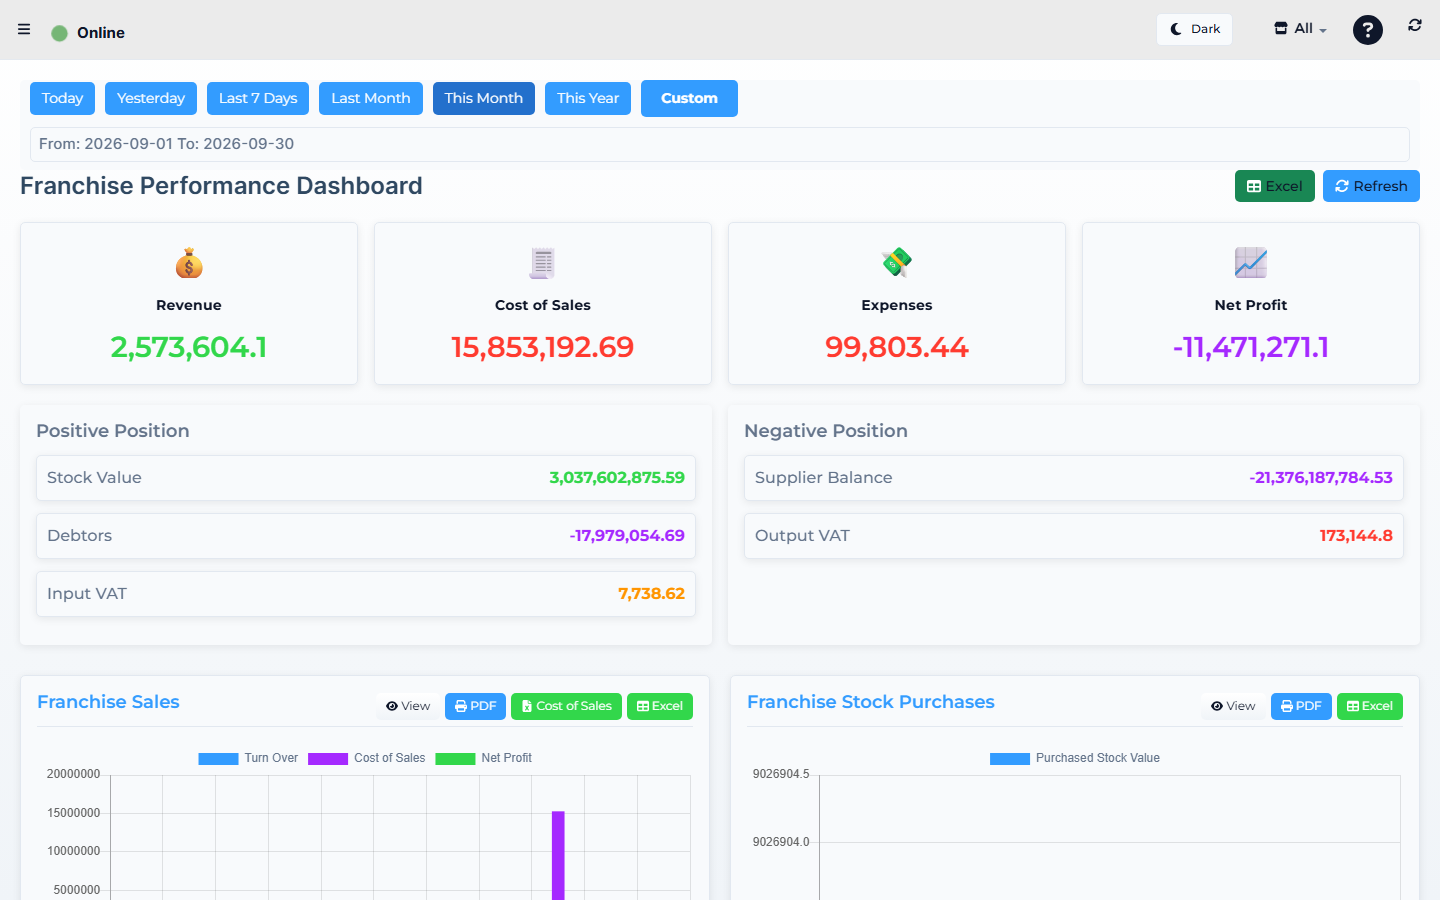Click the Input VAT row
The width and height of the screenshot is (1440, 900).
pyautogui.click(x=366, y=594)
